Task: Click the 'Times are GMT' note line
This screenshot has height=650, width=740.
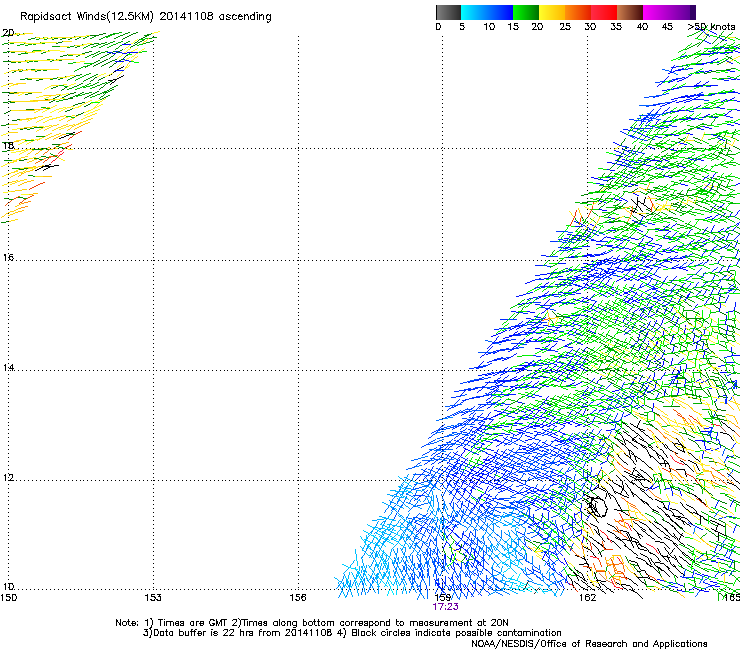Action: 311,623
